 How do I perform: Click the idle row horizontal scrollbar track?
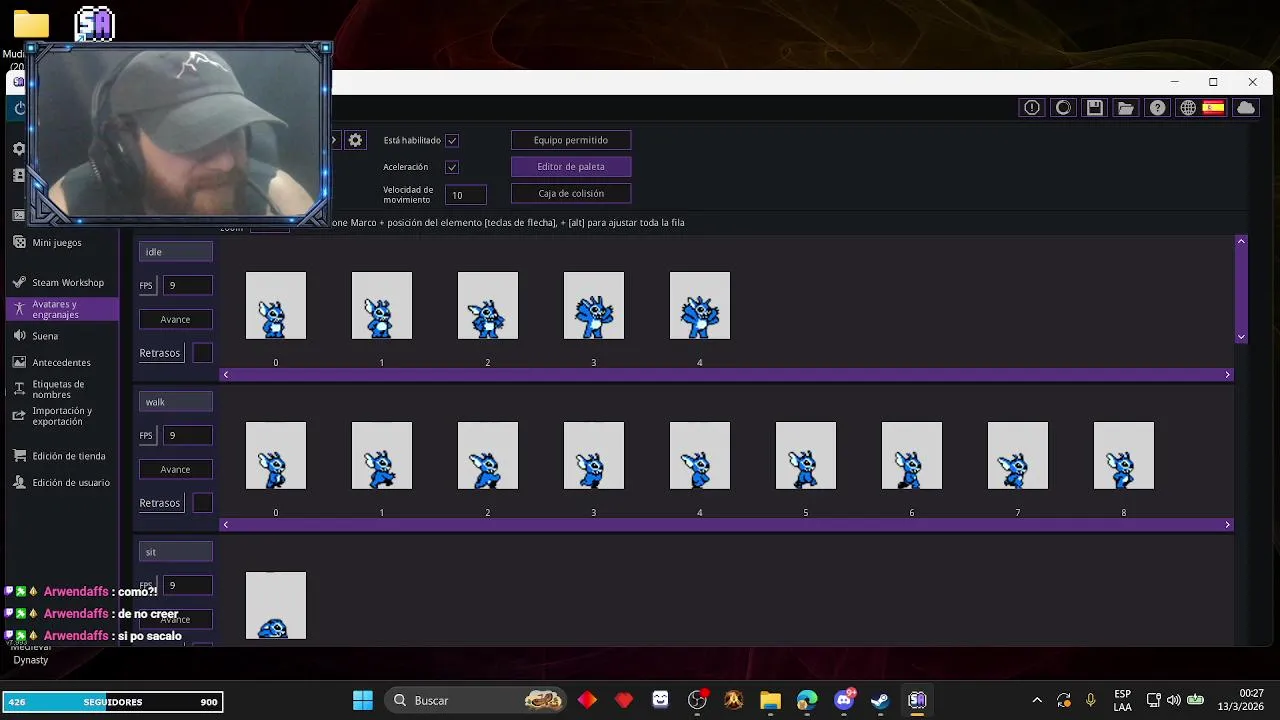[726, 375]
